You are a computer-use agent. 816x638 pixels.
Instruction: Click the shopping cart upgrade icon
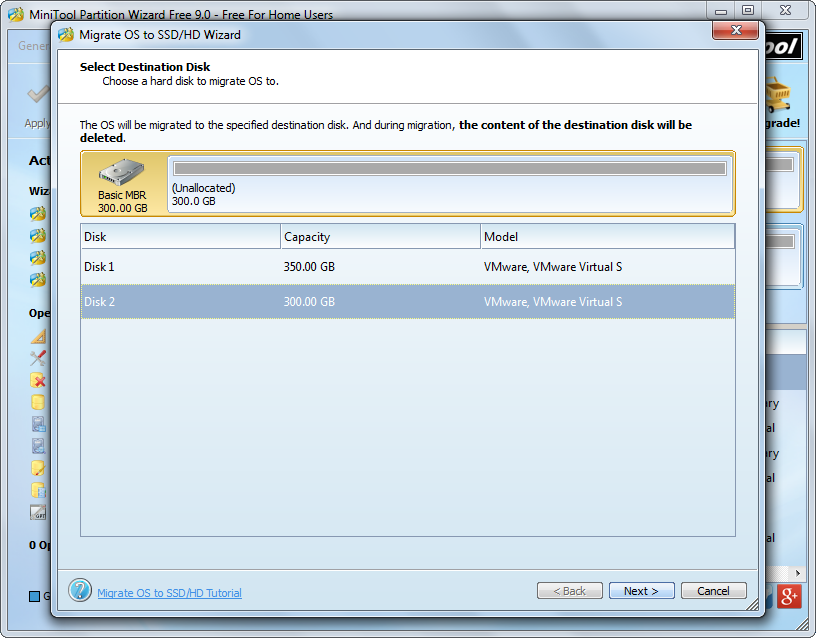(779, 95)
